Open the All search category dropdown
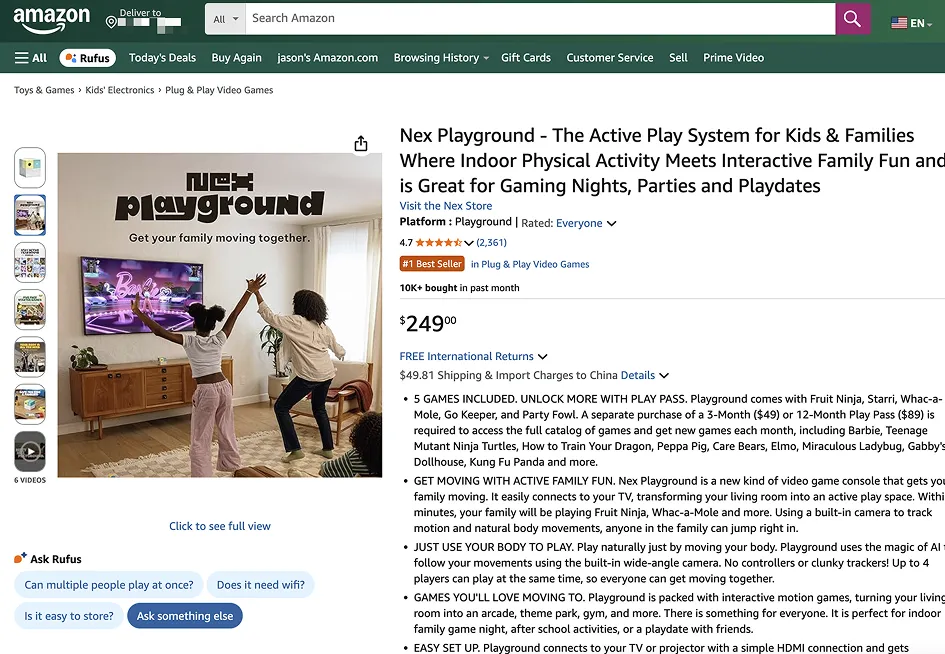 225,19
